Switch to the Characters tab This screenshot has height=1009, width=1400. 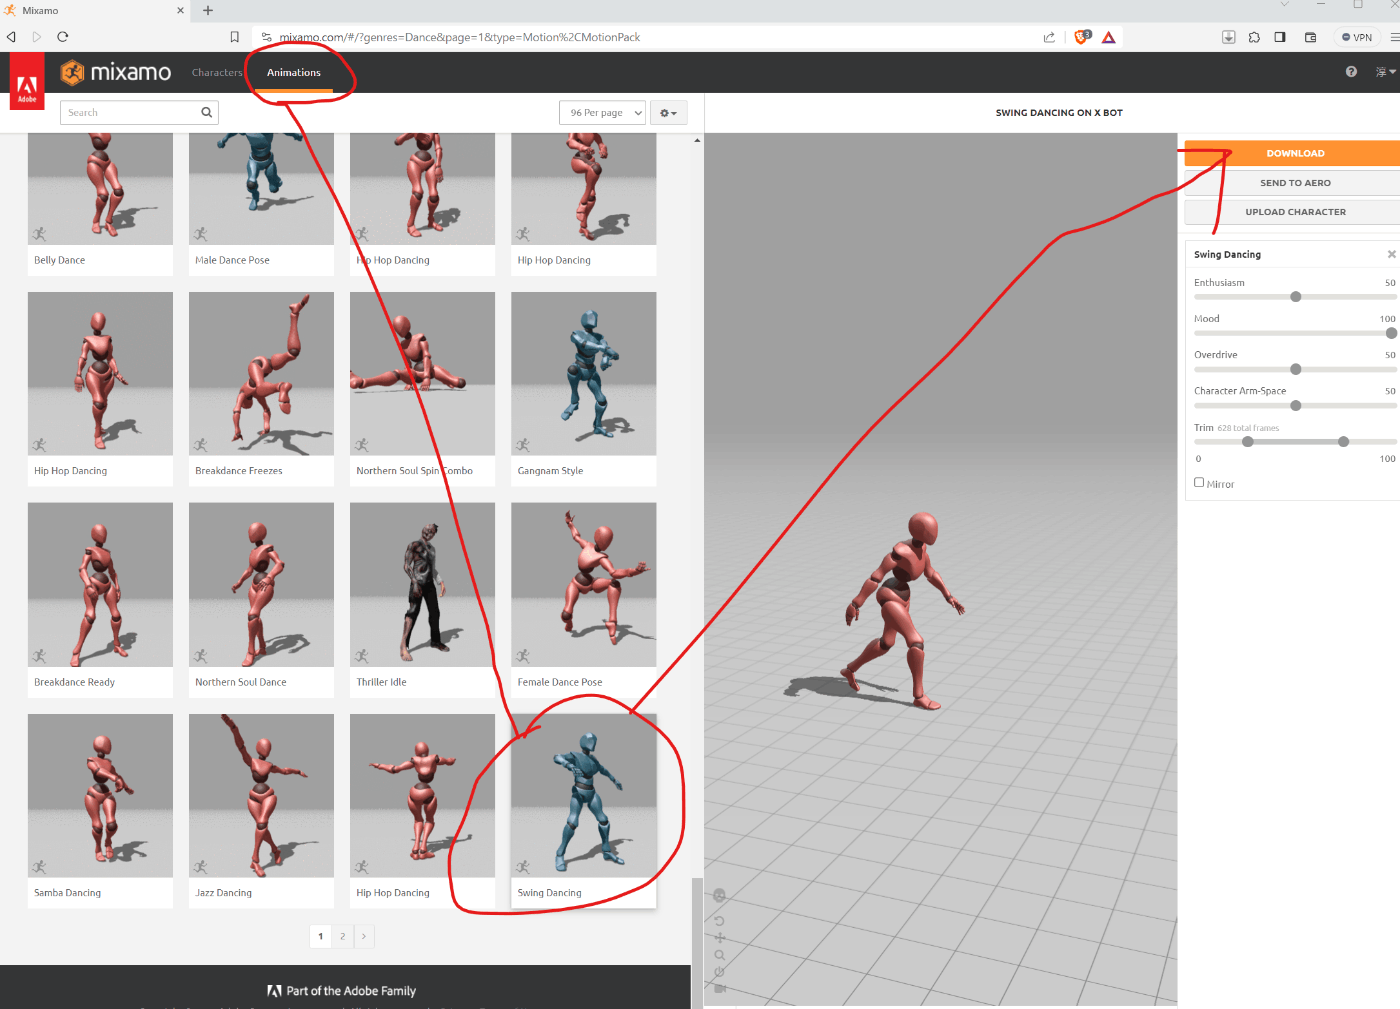217,72
